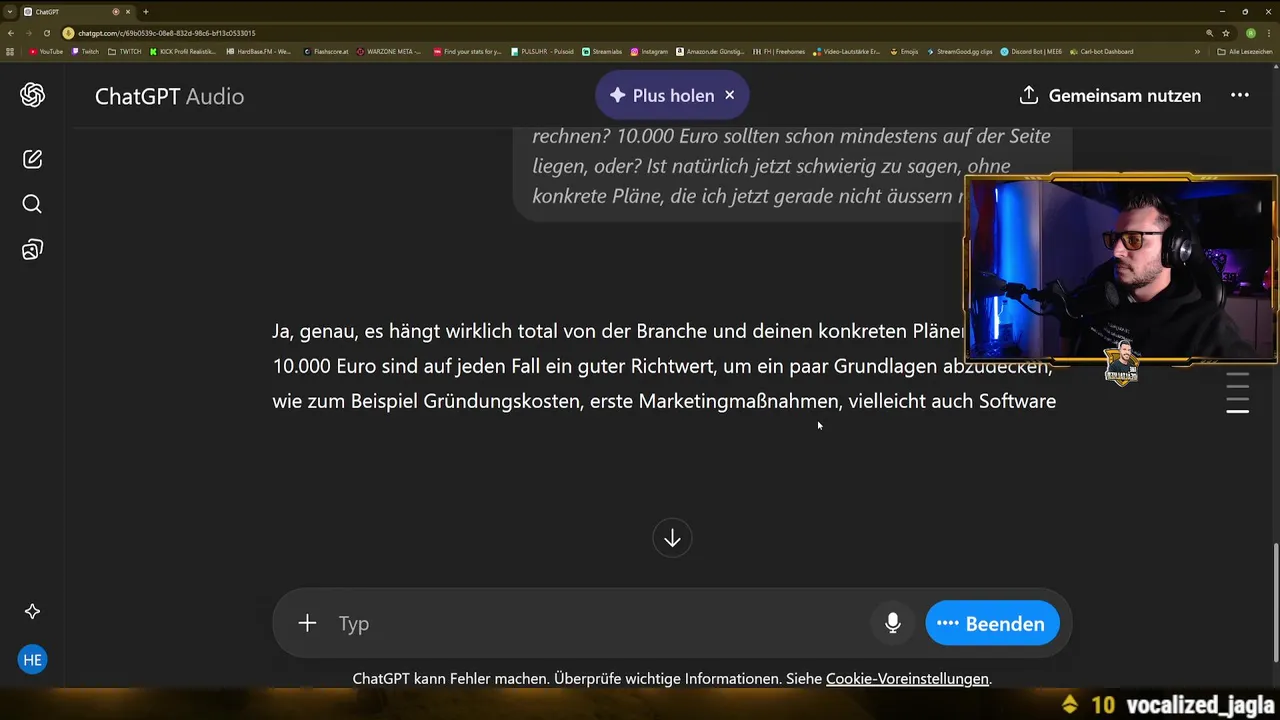Open the PULSUHR Pulsoid bookmark
1280x720 pixels.
tap(542, 51)
